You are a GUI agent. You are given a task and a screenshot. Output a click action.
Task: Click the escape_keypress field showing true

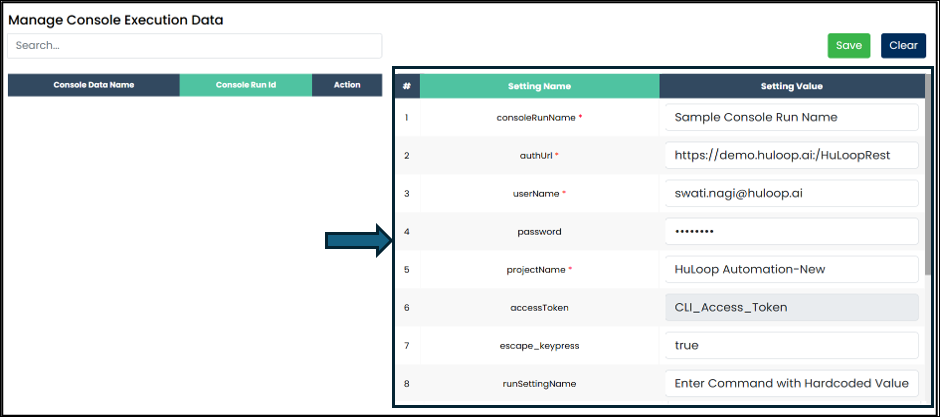tap(790, 345)
